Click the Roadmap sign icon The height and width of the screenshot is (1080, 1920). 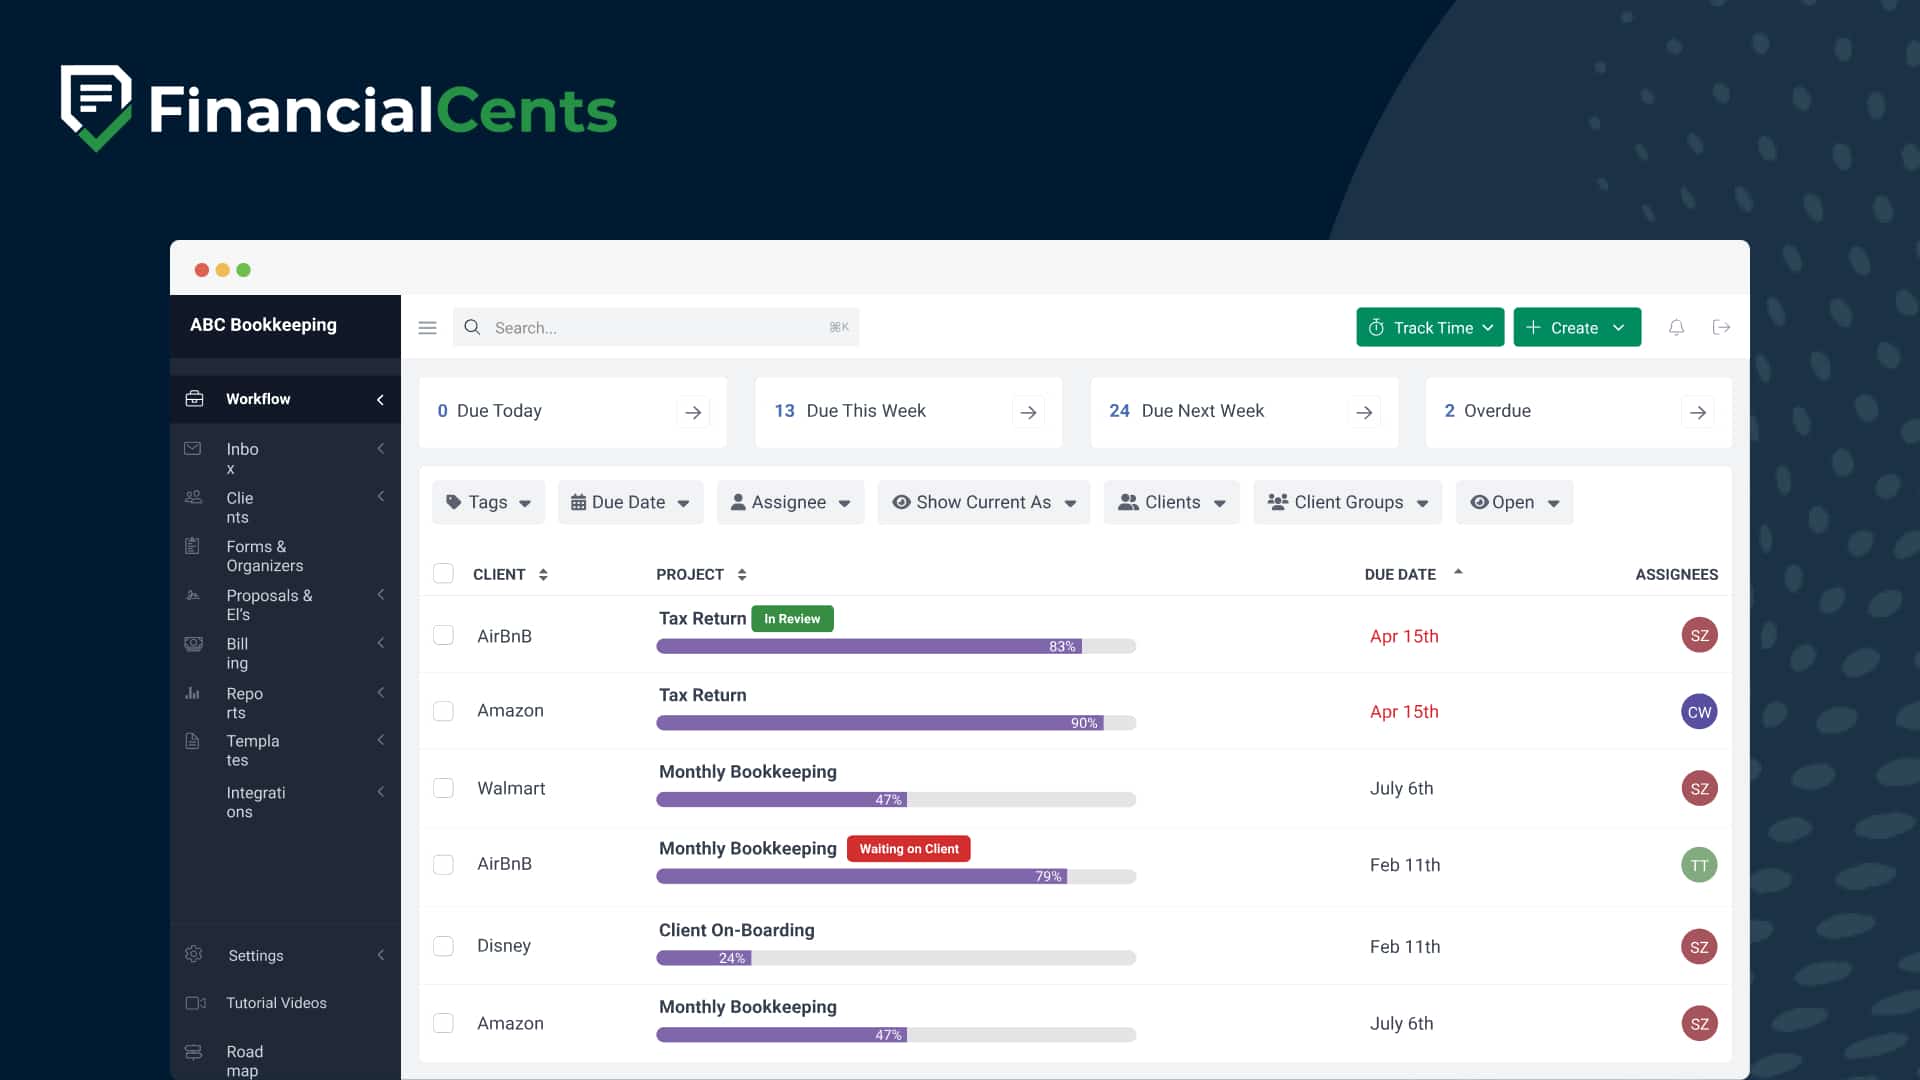pyautogui.click(x=194, y=1052)
